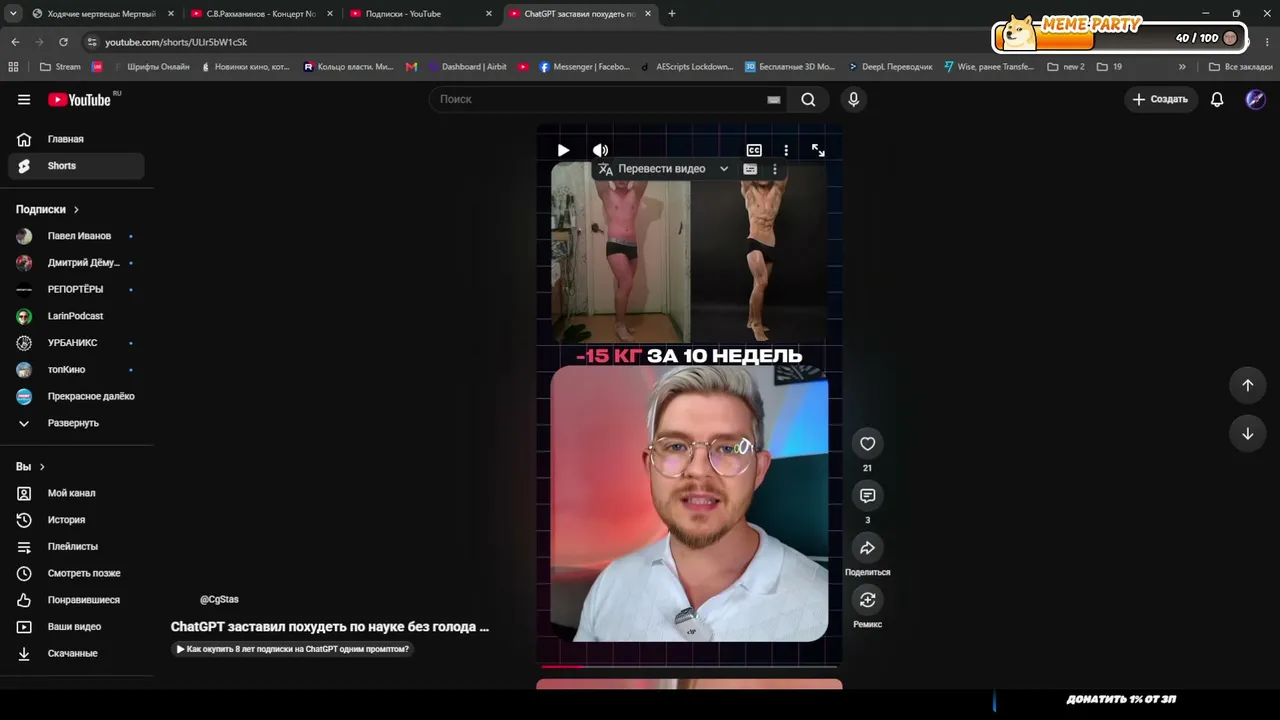This screenshot has width=1280, height=720.
Task: Open the Dashboard | Airbit bookmark
Action: 467,67
